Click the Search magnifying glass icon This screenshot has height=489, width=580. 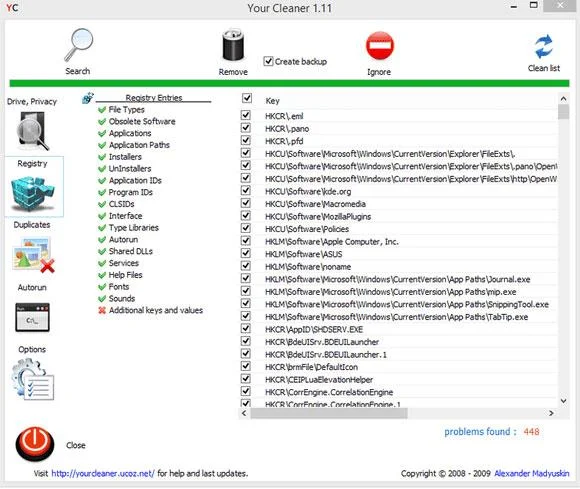pos(78,44)
